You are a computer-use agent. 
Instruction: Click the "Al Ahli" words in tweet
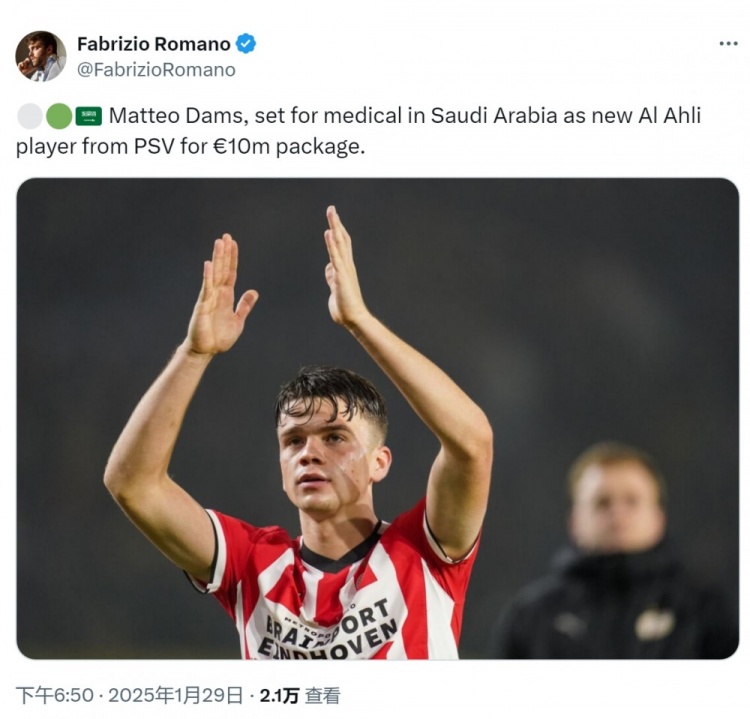[670, 116]
